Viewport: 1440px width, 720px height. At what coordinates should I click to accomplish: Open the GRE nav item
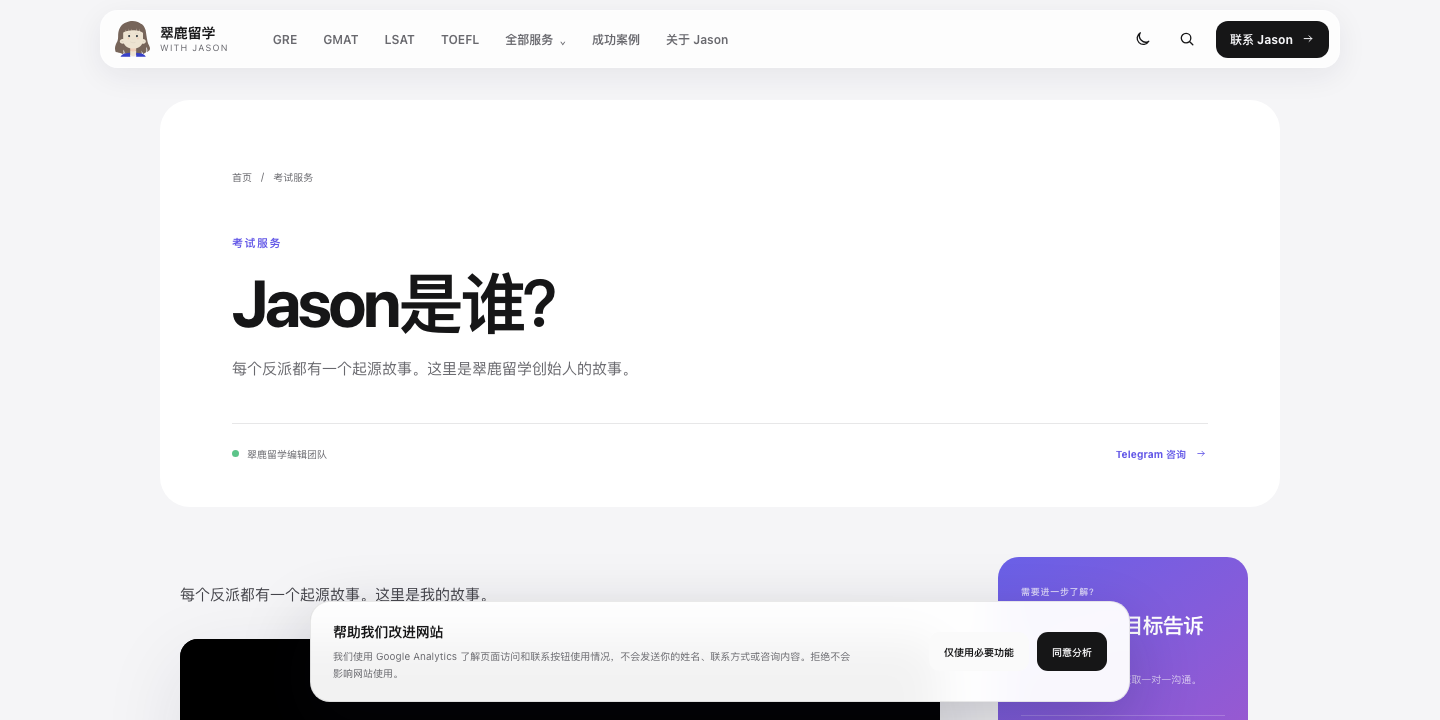tap(285, 40)
